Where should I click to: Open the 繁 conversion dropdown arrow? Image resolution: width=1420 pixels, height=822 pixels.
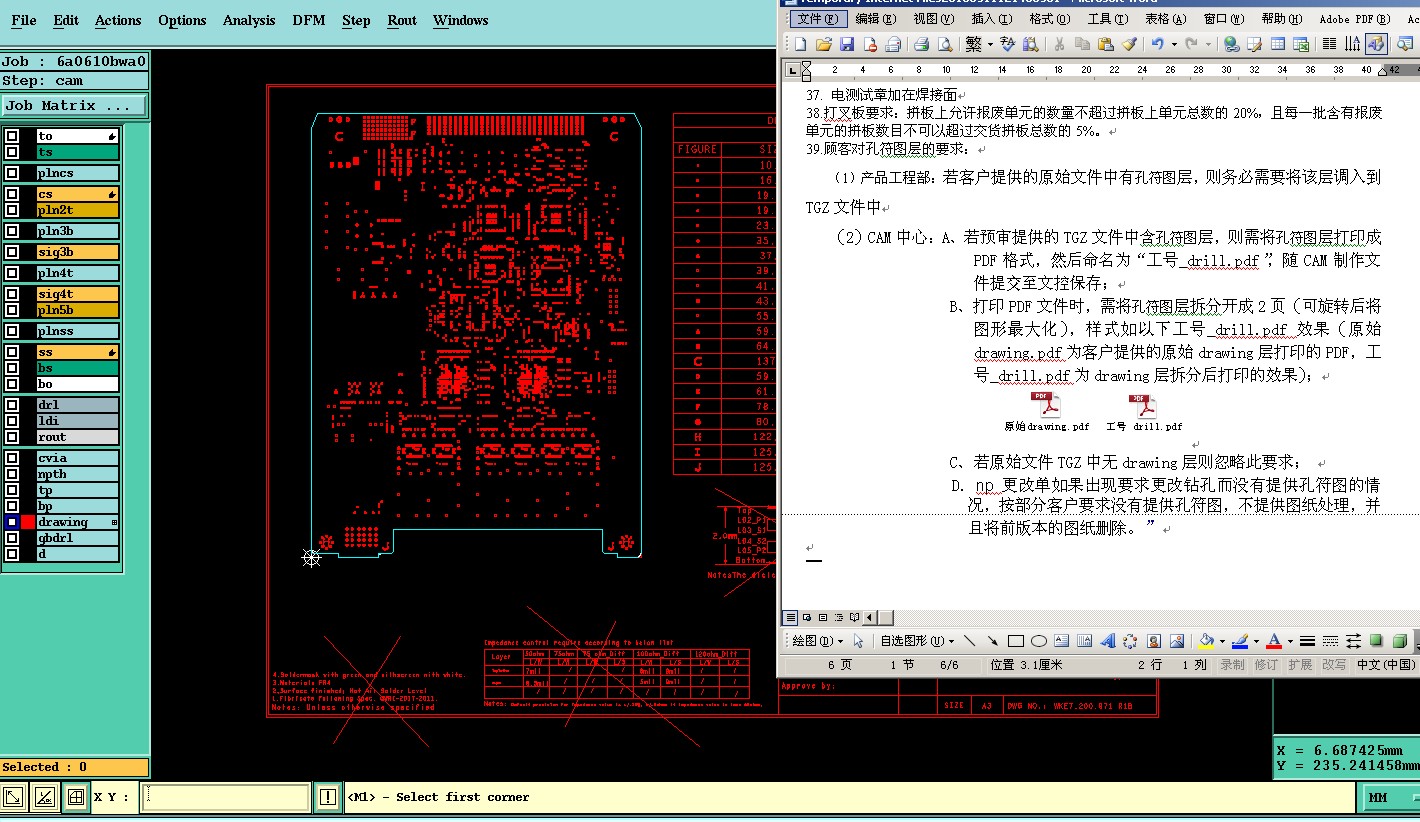990,44
